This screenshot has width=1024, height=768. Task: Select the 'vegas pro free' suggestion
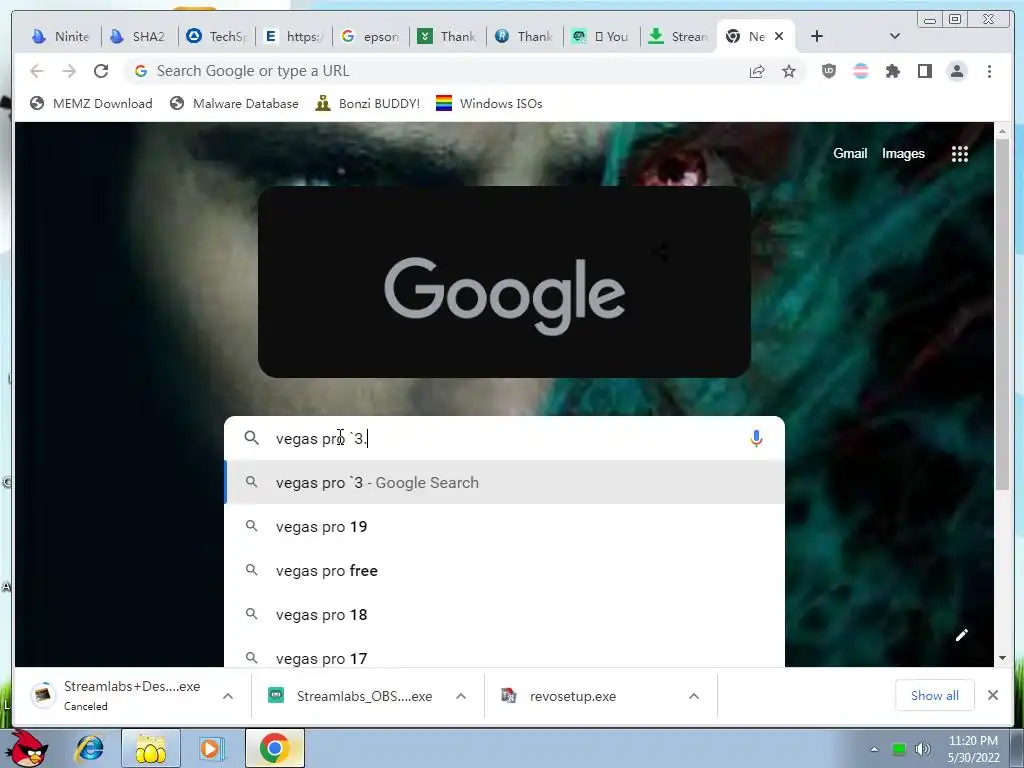click(x=504, y=571)
